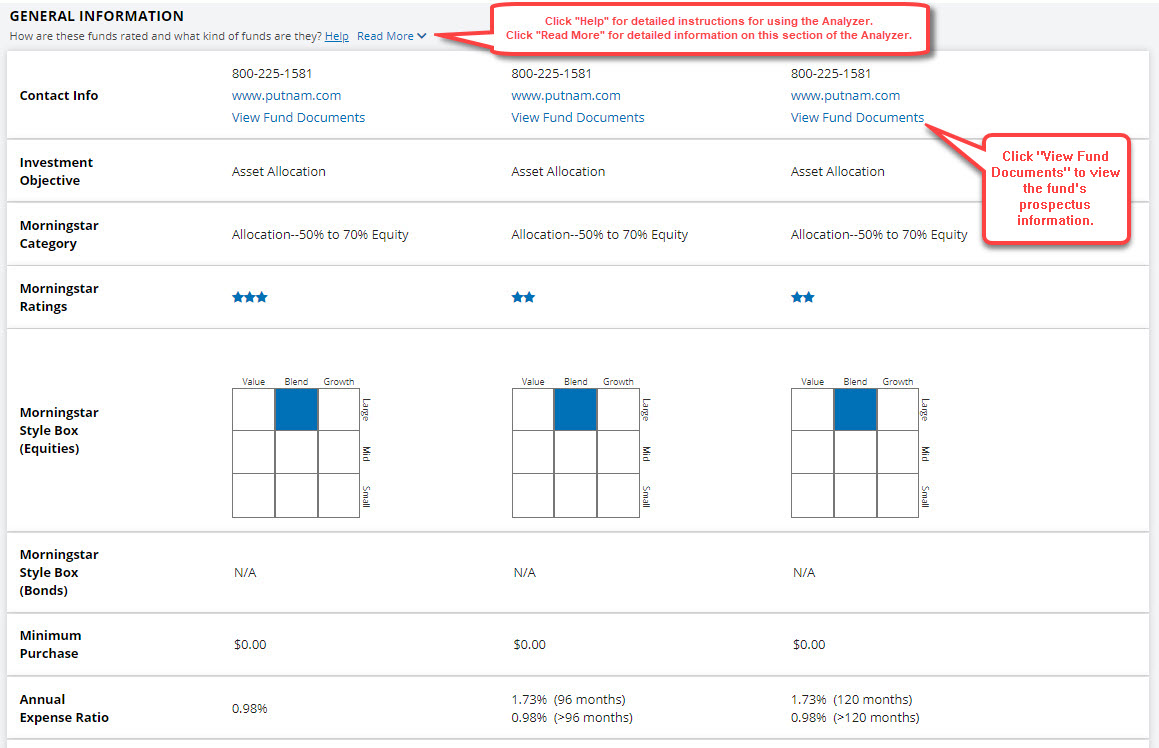Viewport: 1159px width, 748px height.
Task: Select the Asset Allocation objective in the middle column
Action: point(558,171)
